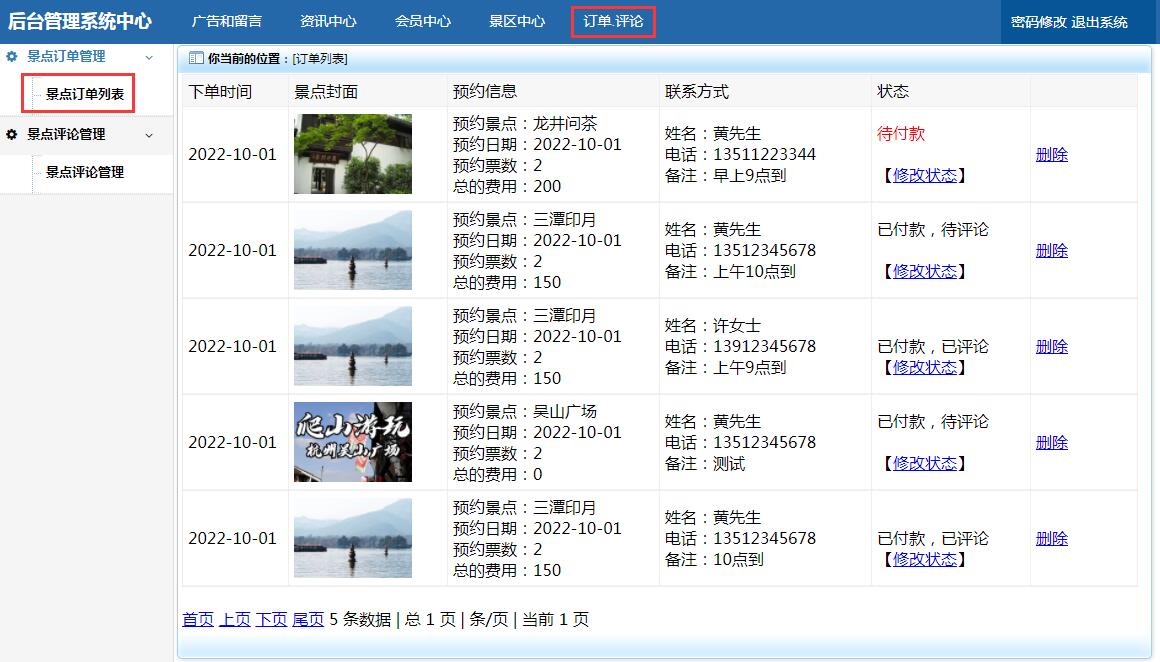
Task: Collapse the 景点评论管理 section chevron
Action: click(149, 135)
